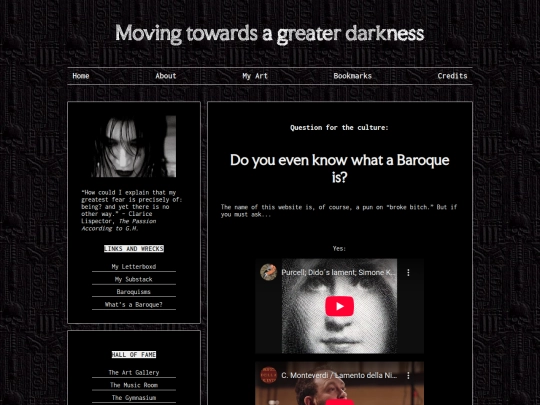Open the Purcell video's channel avatar
The image size is (540, 405).
click(x=268, y=272)
